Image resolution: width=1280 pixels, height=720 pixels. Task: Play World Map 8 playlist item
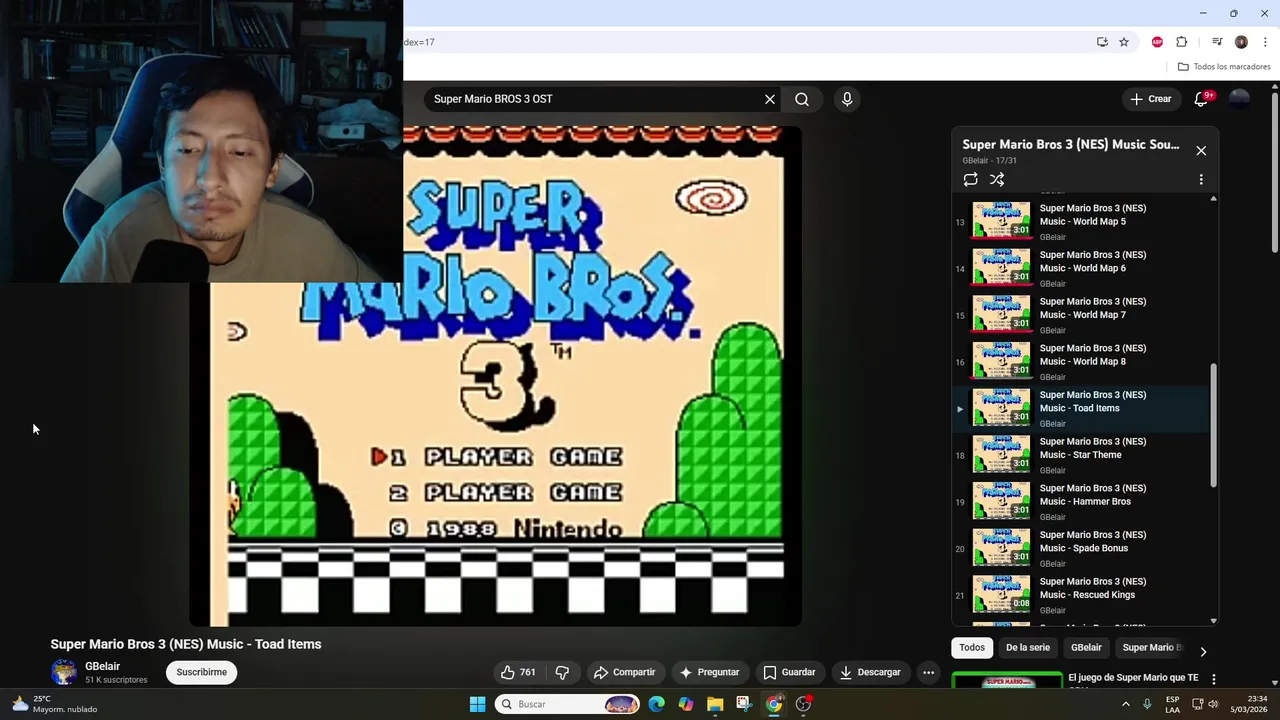tap(1080, 362)
